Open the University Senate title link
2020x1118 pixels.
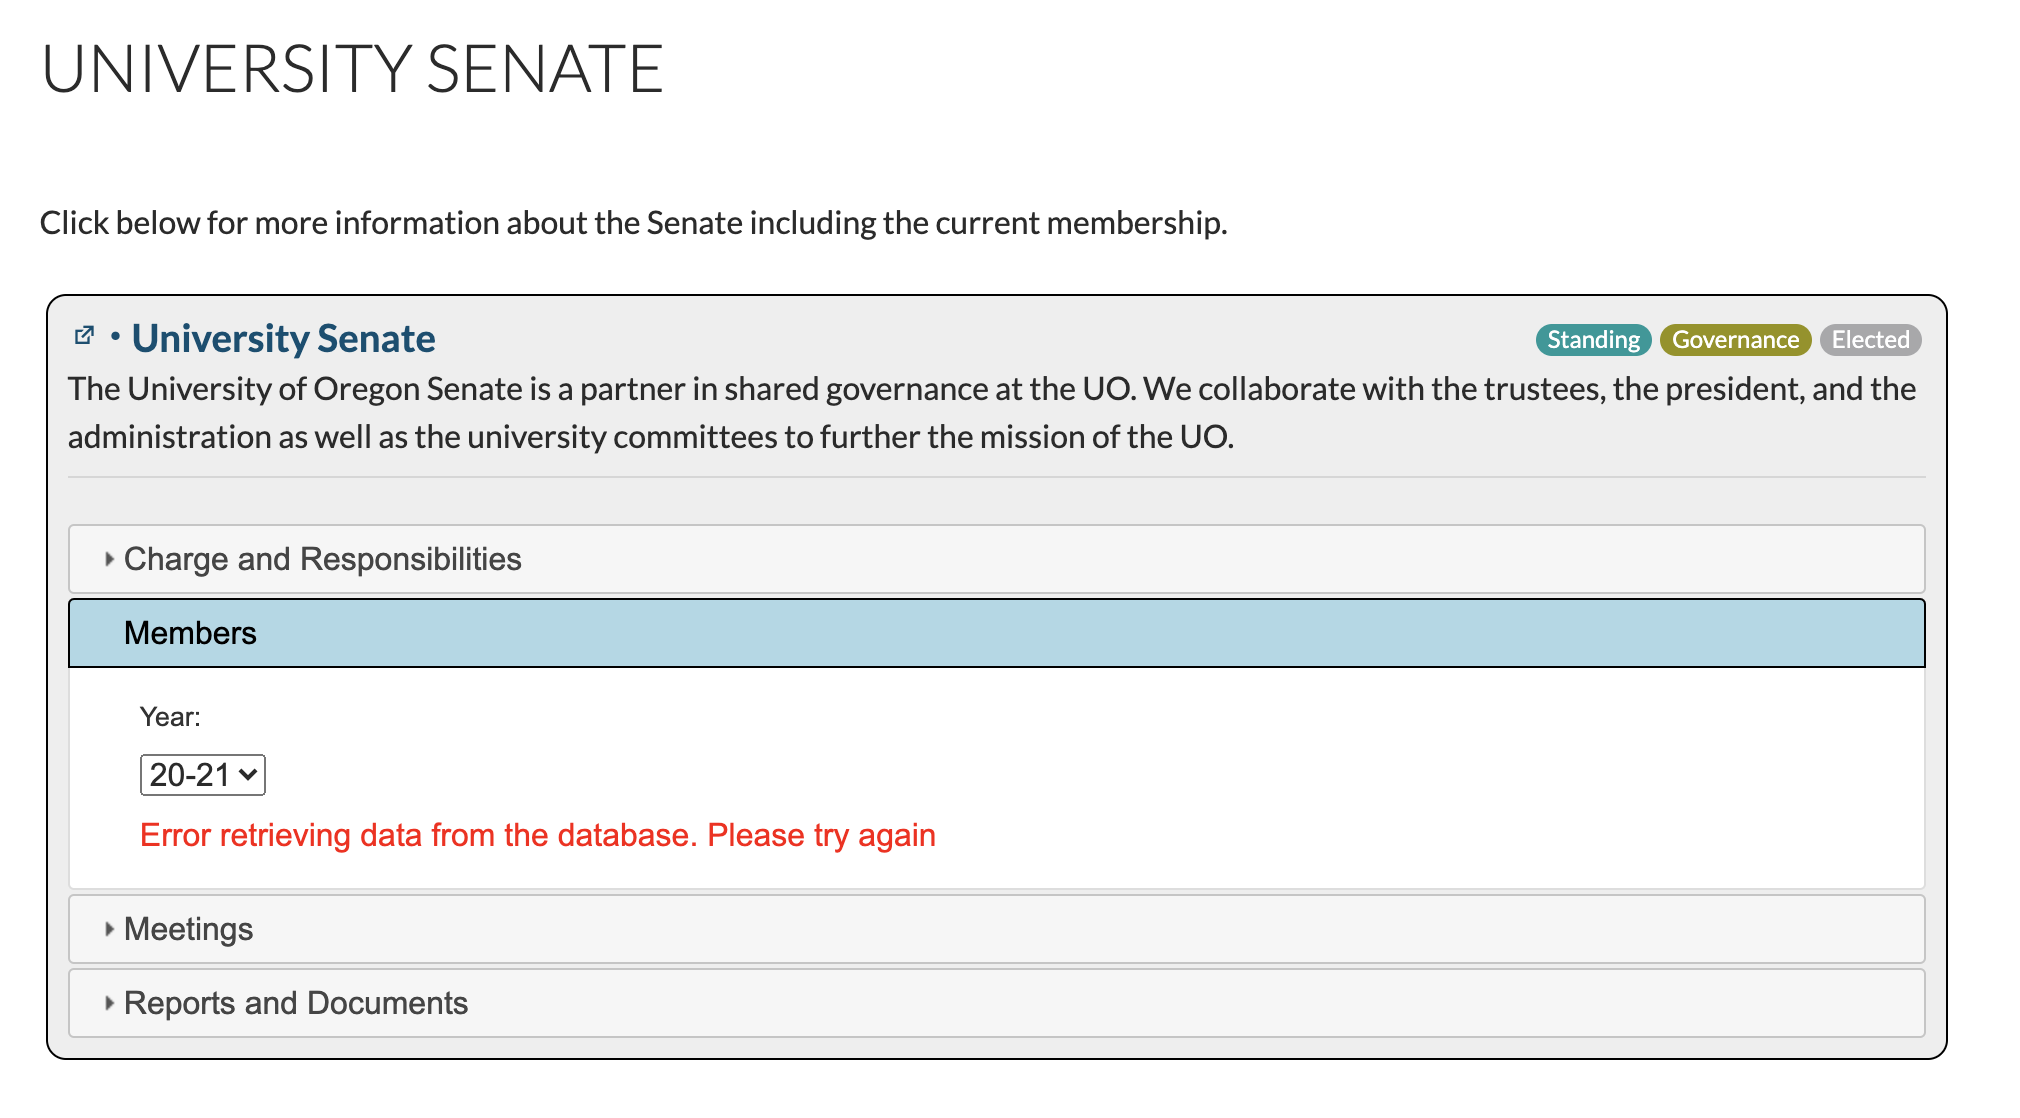(283, 339)
